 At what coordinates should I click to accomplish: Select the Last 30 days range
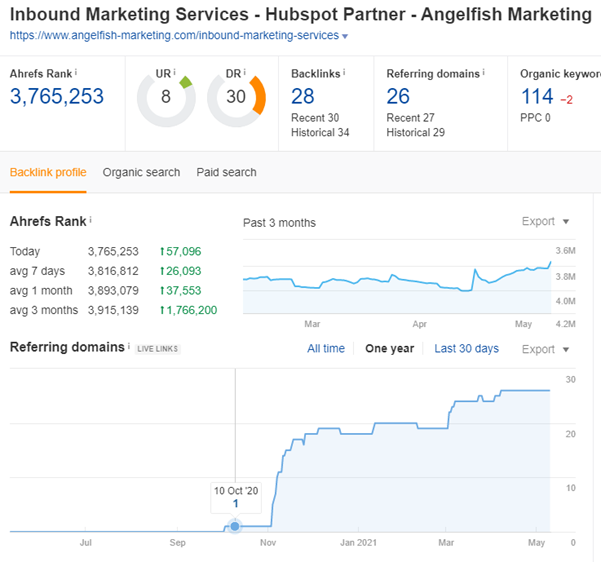[466, 348]
